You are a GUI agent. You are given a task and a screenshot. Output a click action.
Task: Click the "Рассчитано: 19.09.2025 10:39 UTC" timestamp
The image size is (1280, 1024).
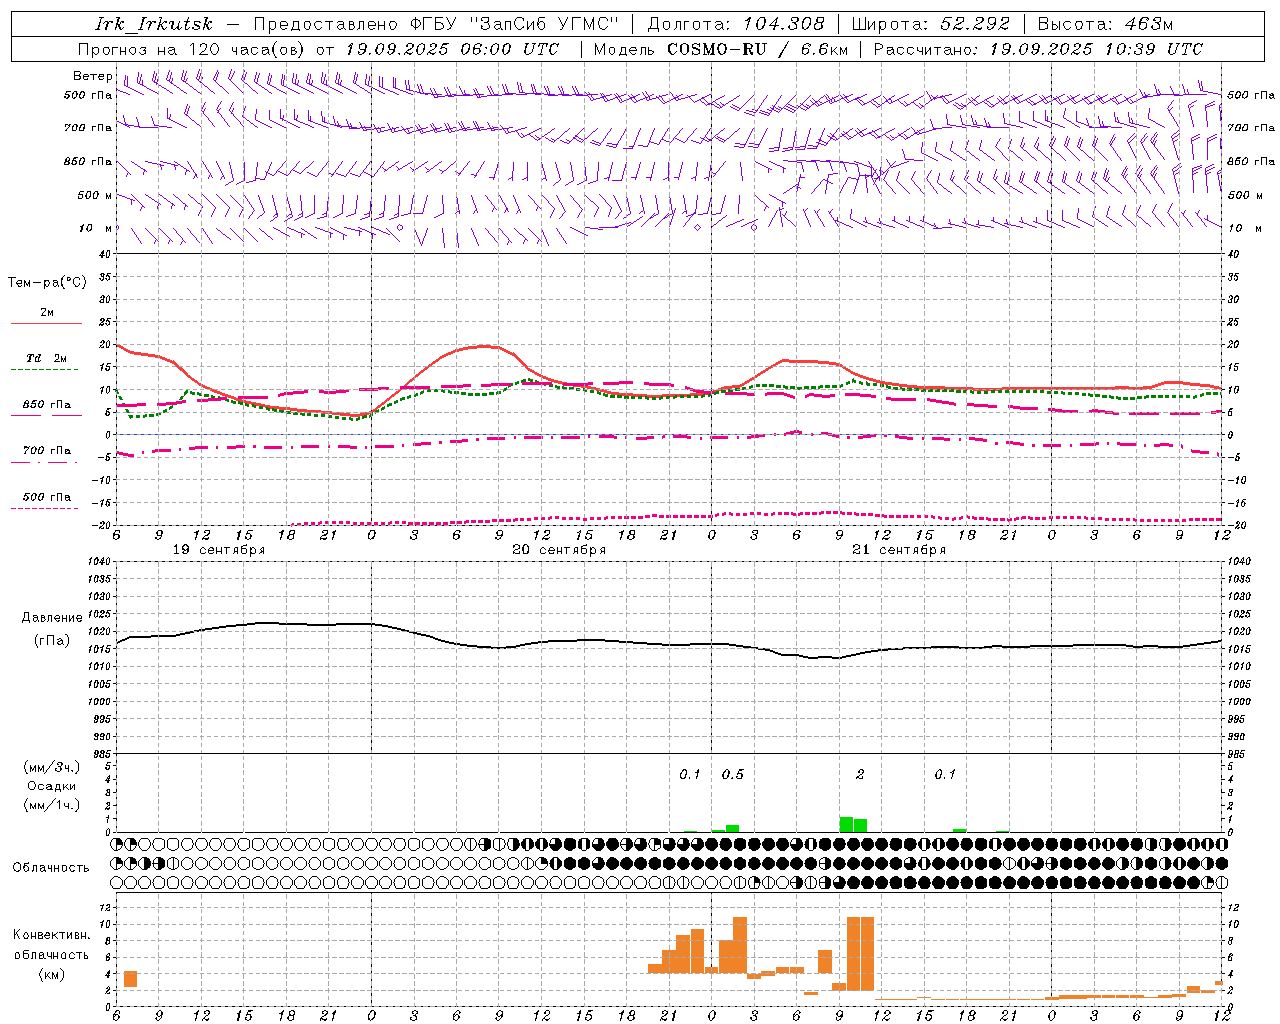pyautogui.click(x=1038, y=49)
